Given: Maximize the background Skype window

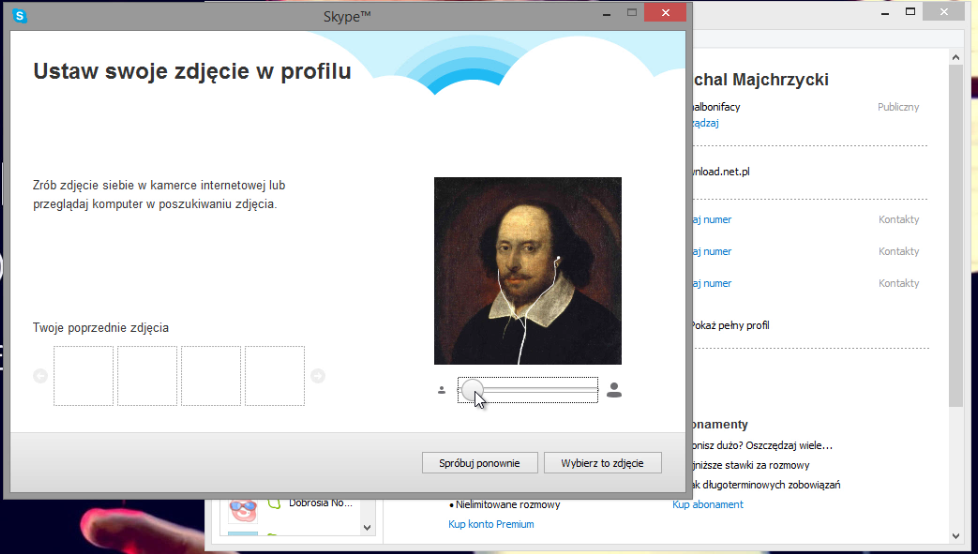Looking at the screenshot, I should (911, 11).
